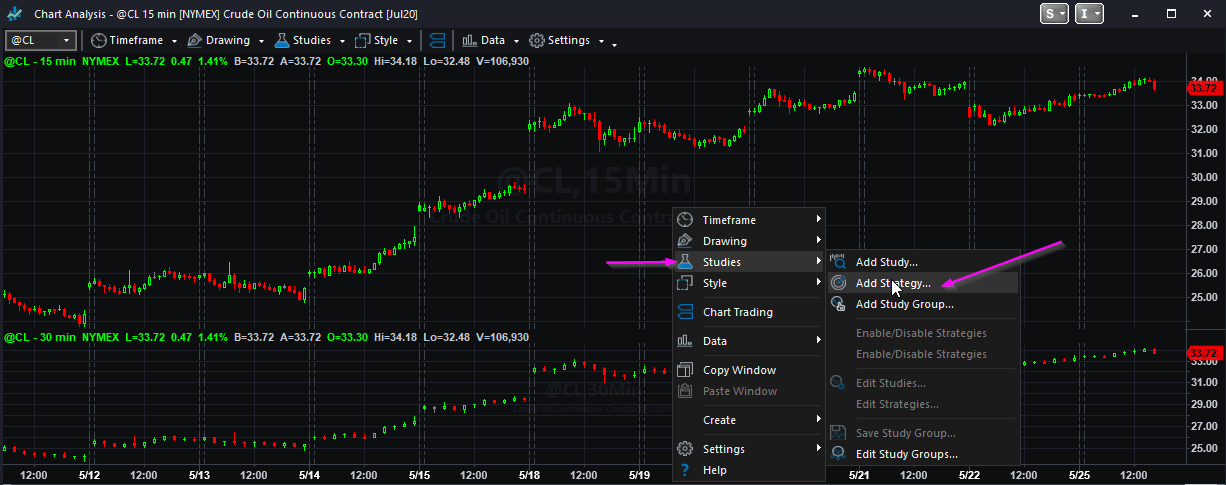Click the Drawing pencil icon in toolbar

click(194, 40)
